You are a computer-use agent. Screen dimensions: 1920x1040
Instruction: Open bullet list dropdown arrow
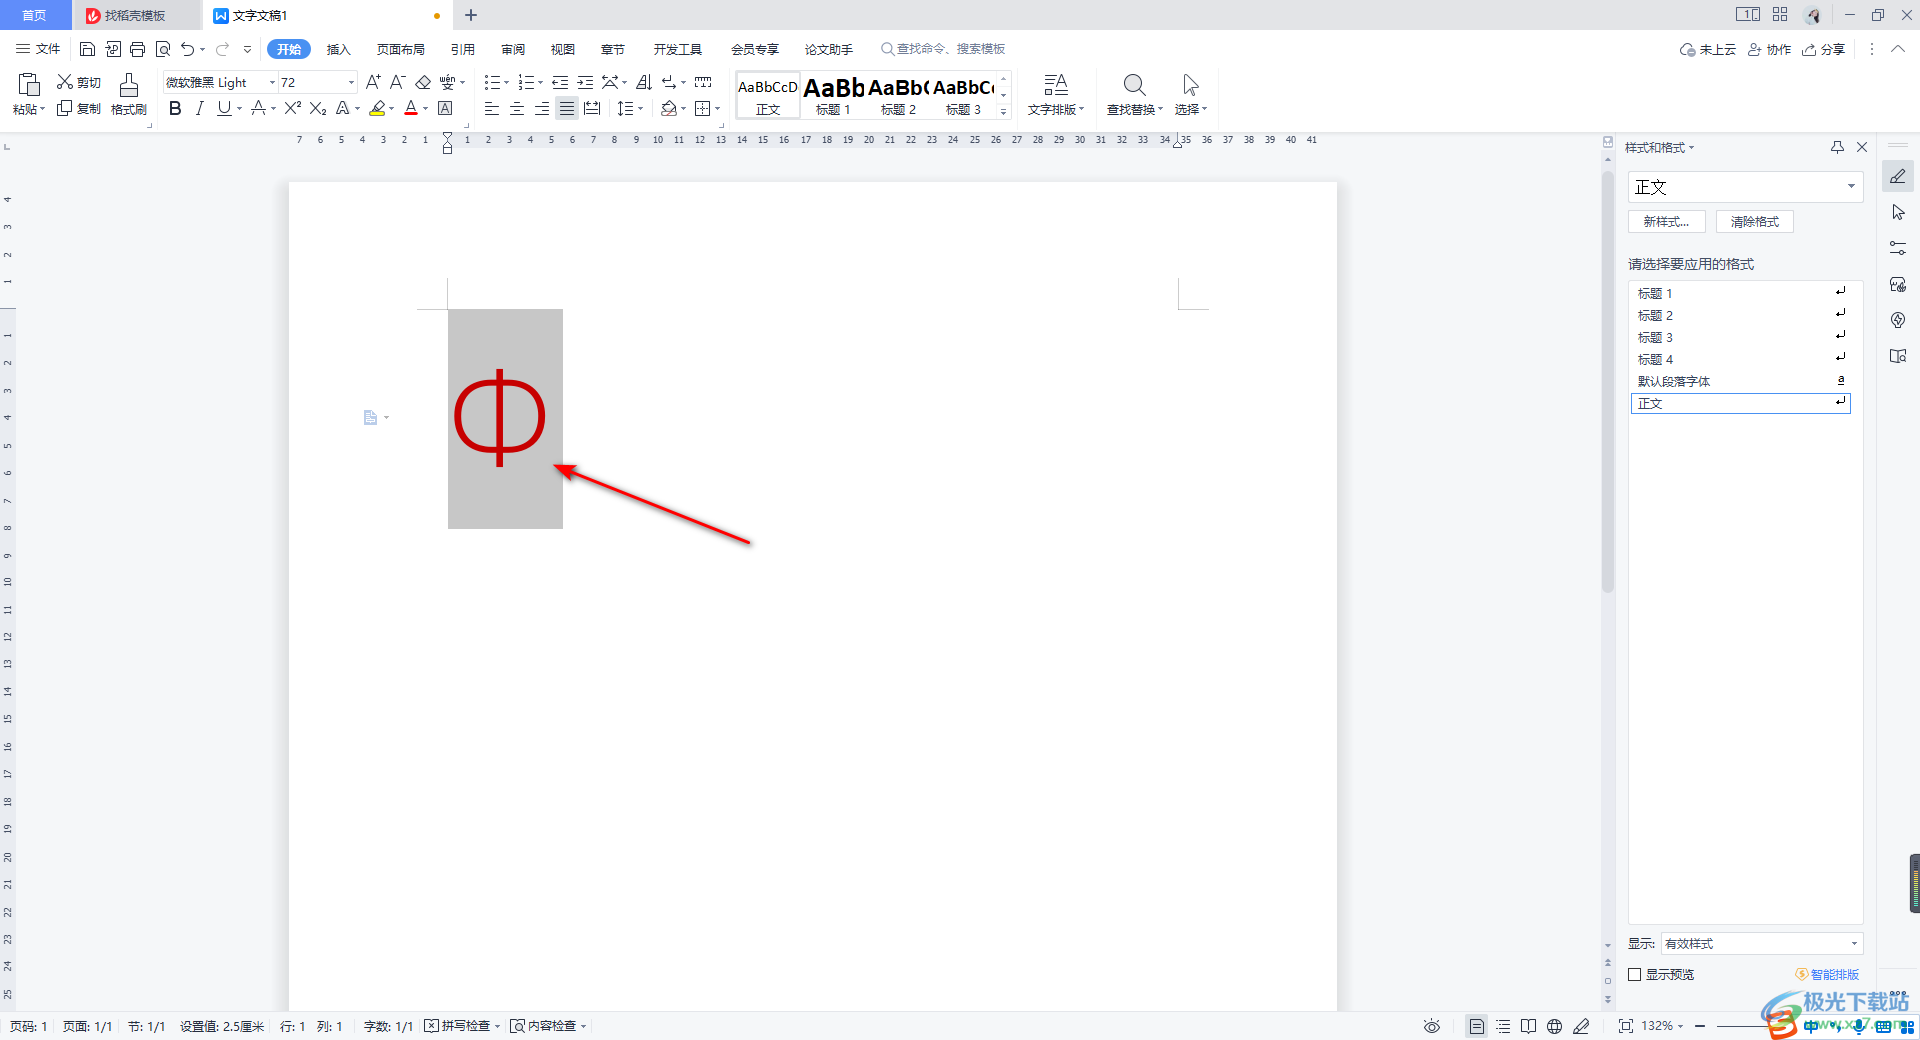pyautogui.click(x=506, y=82)
